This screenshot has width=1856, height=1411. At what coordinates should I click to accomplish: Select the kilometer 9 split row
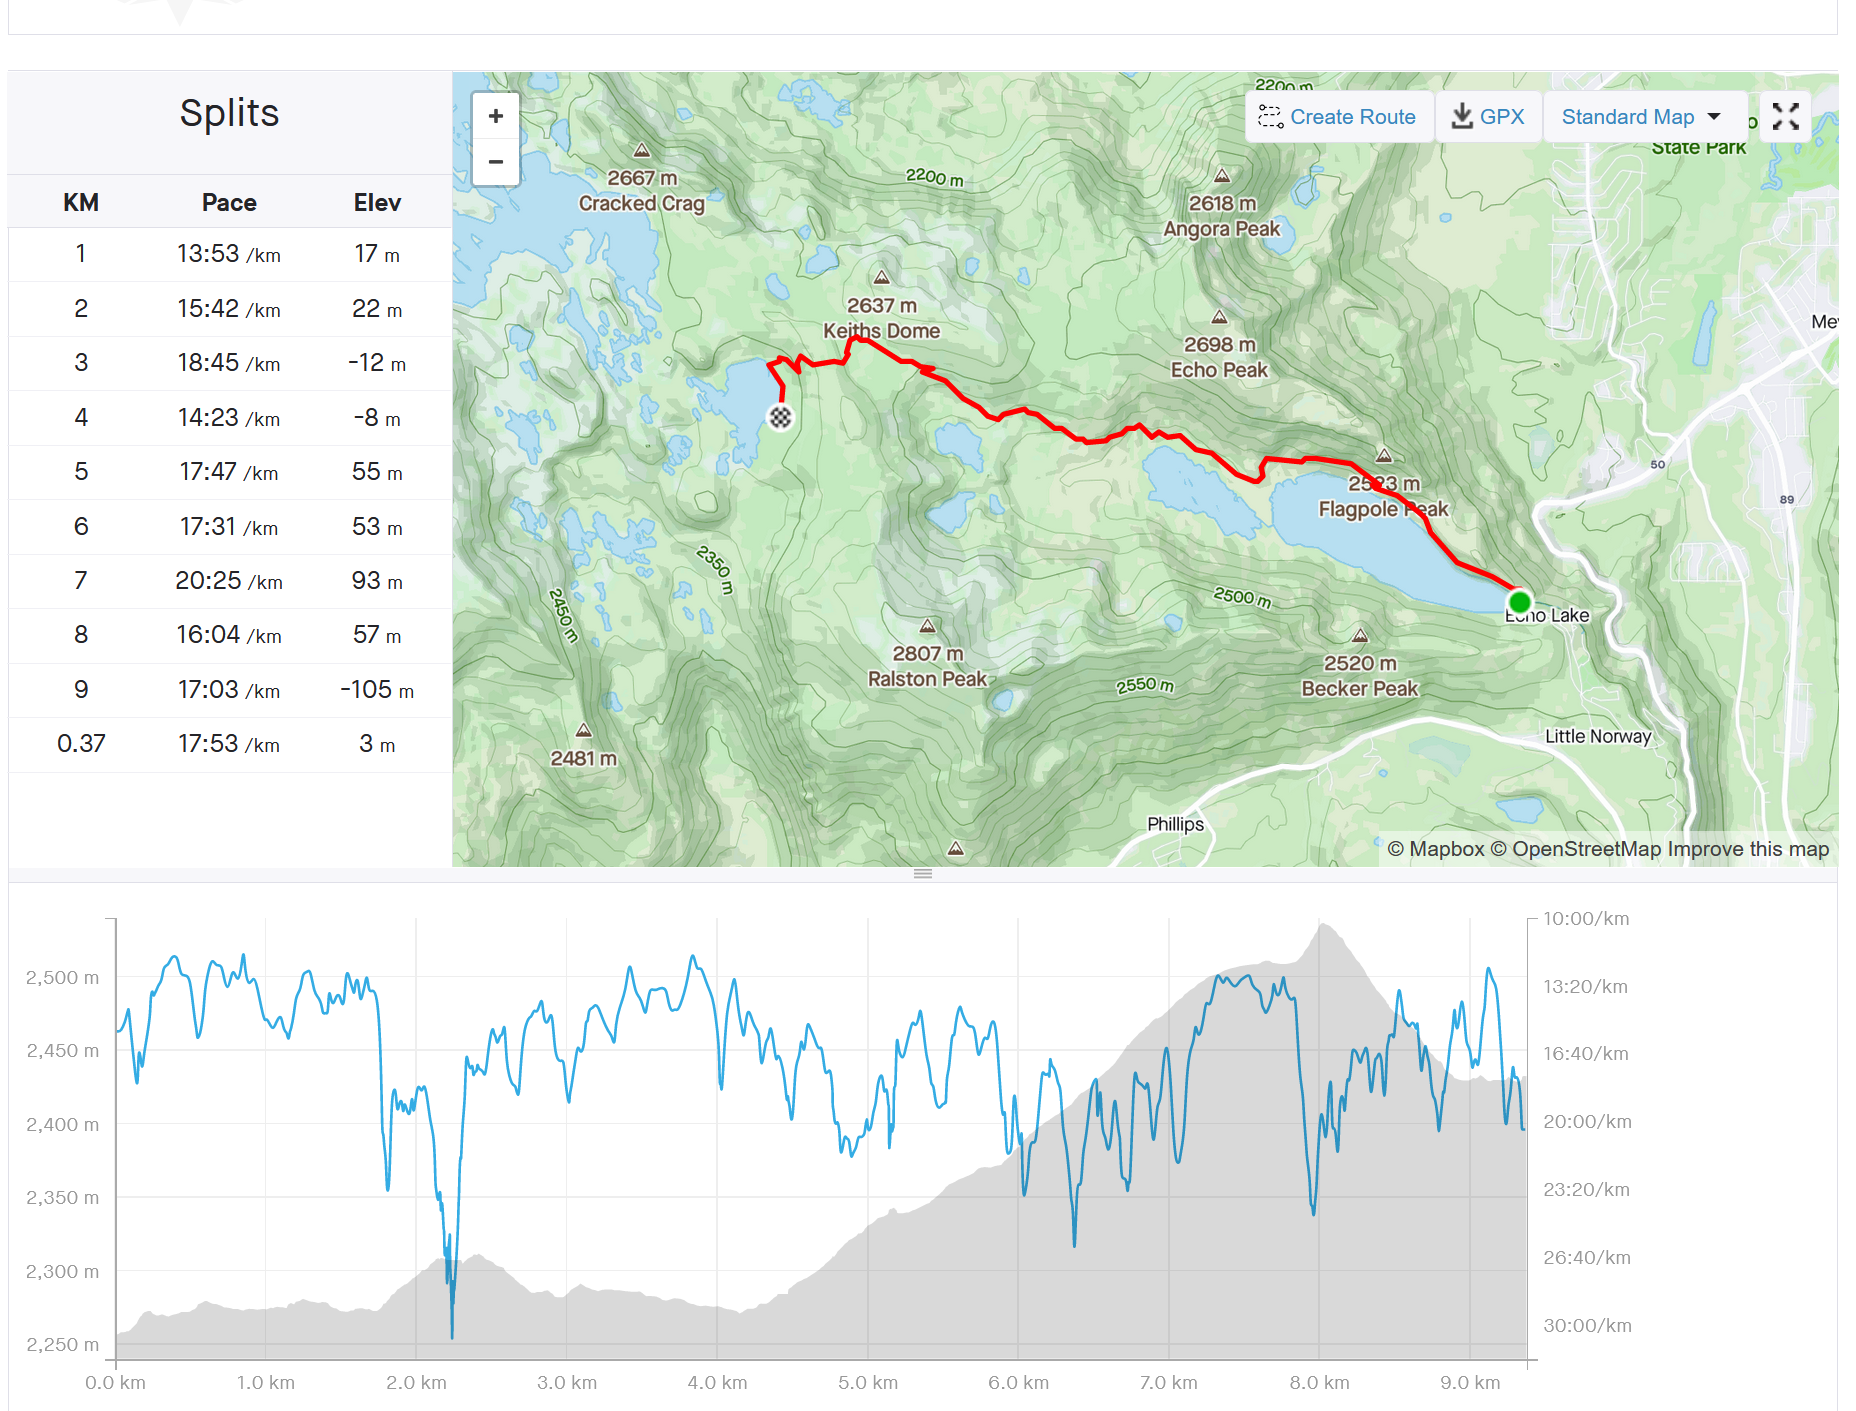[x=230, y=690]
